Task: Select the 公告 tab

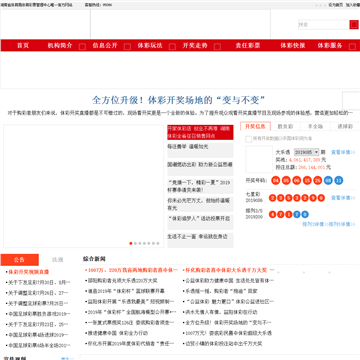Action: pyautogui.click(x=20, y=260)
